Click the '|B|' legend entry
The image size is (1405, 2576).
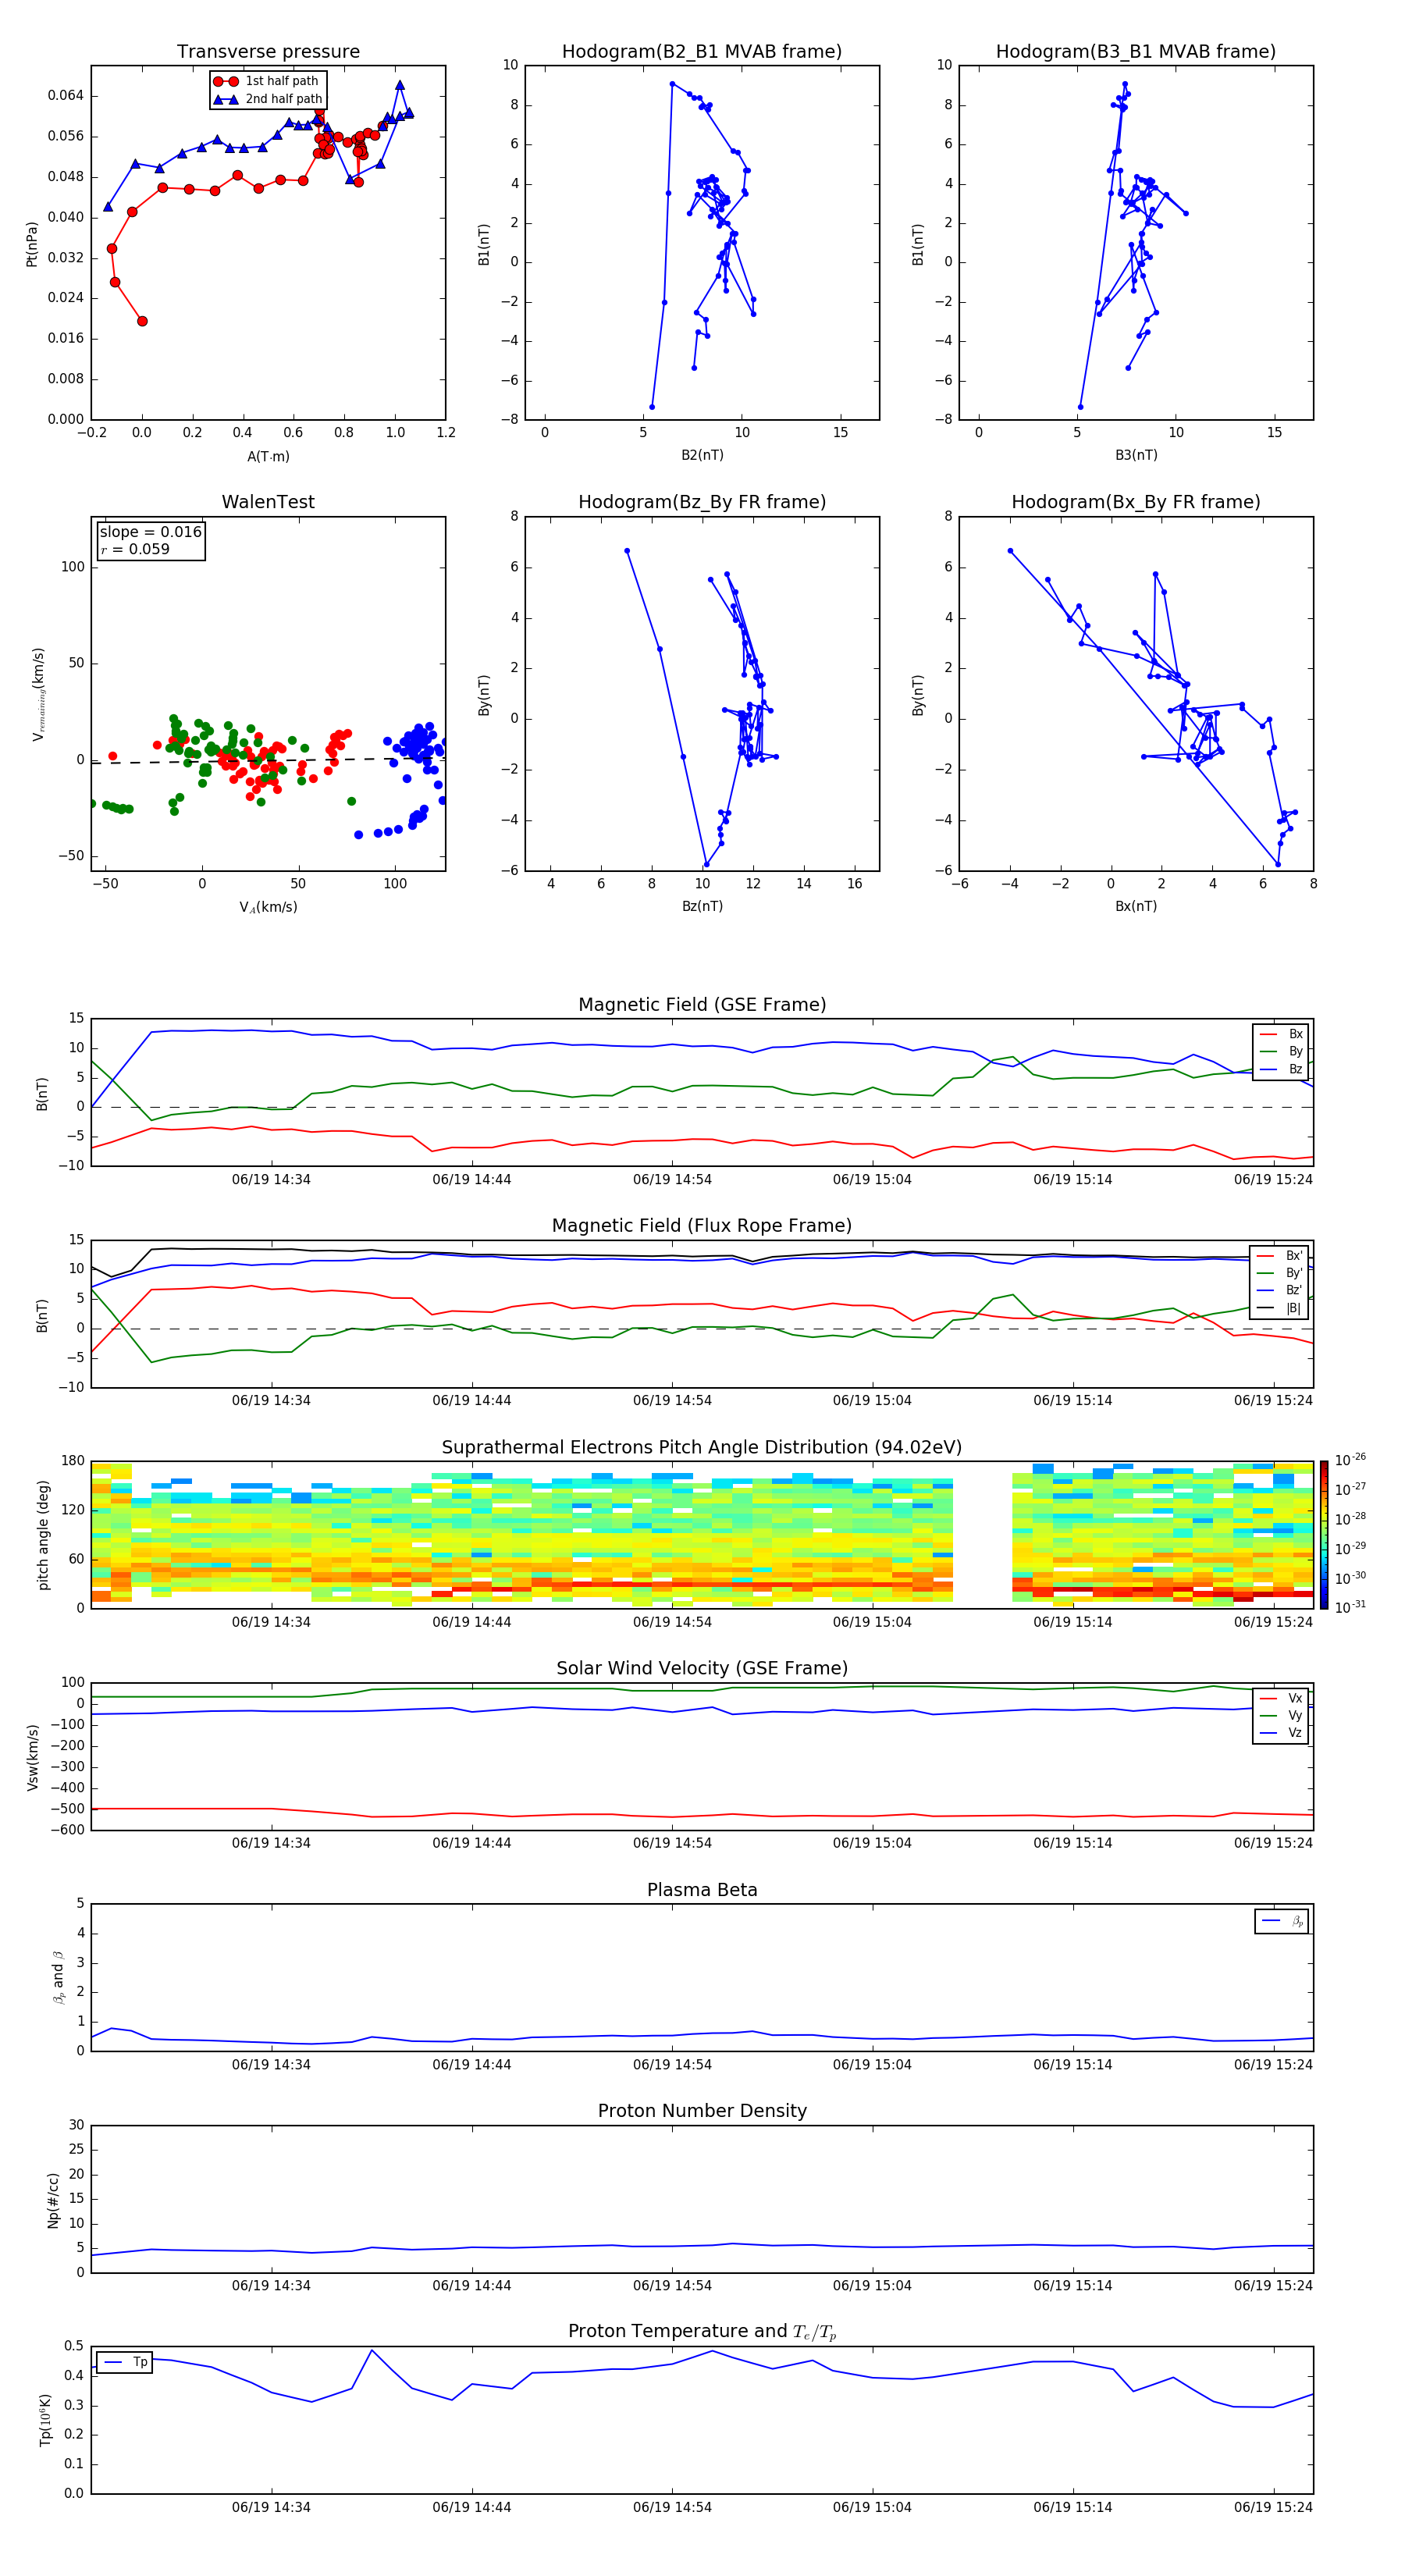pos(1280,1308)
